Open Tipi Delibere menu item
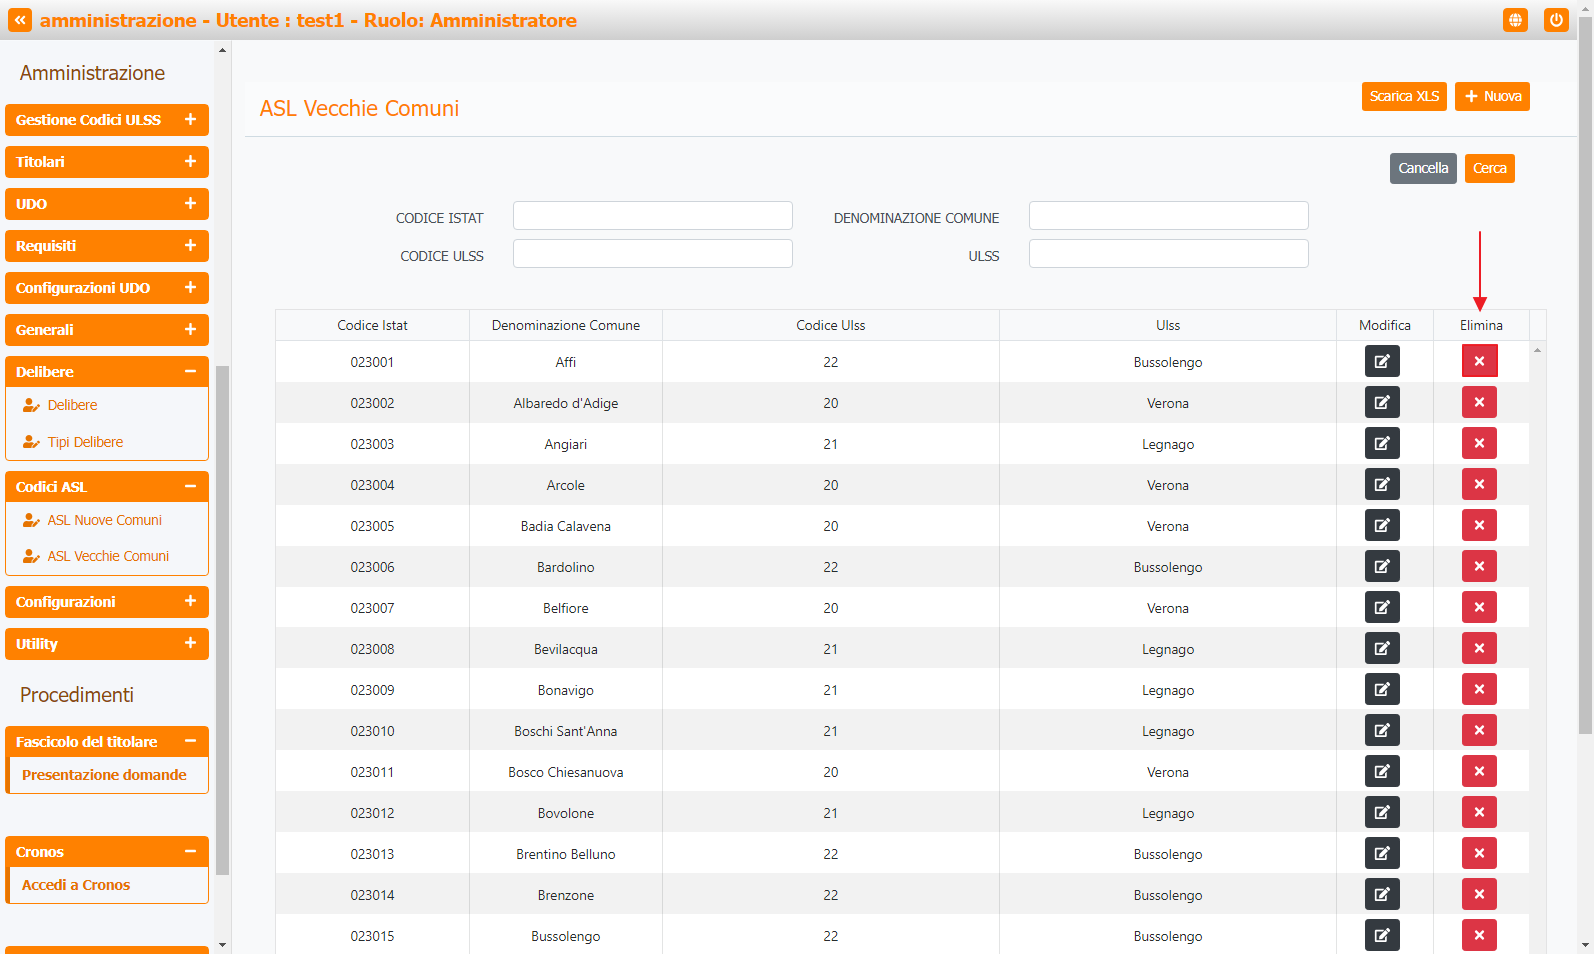Viewport: 1594px width, 954px height. [x=85, y=442]
